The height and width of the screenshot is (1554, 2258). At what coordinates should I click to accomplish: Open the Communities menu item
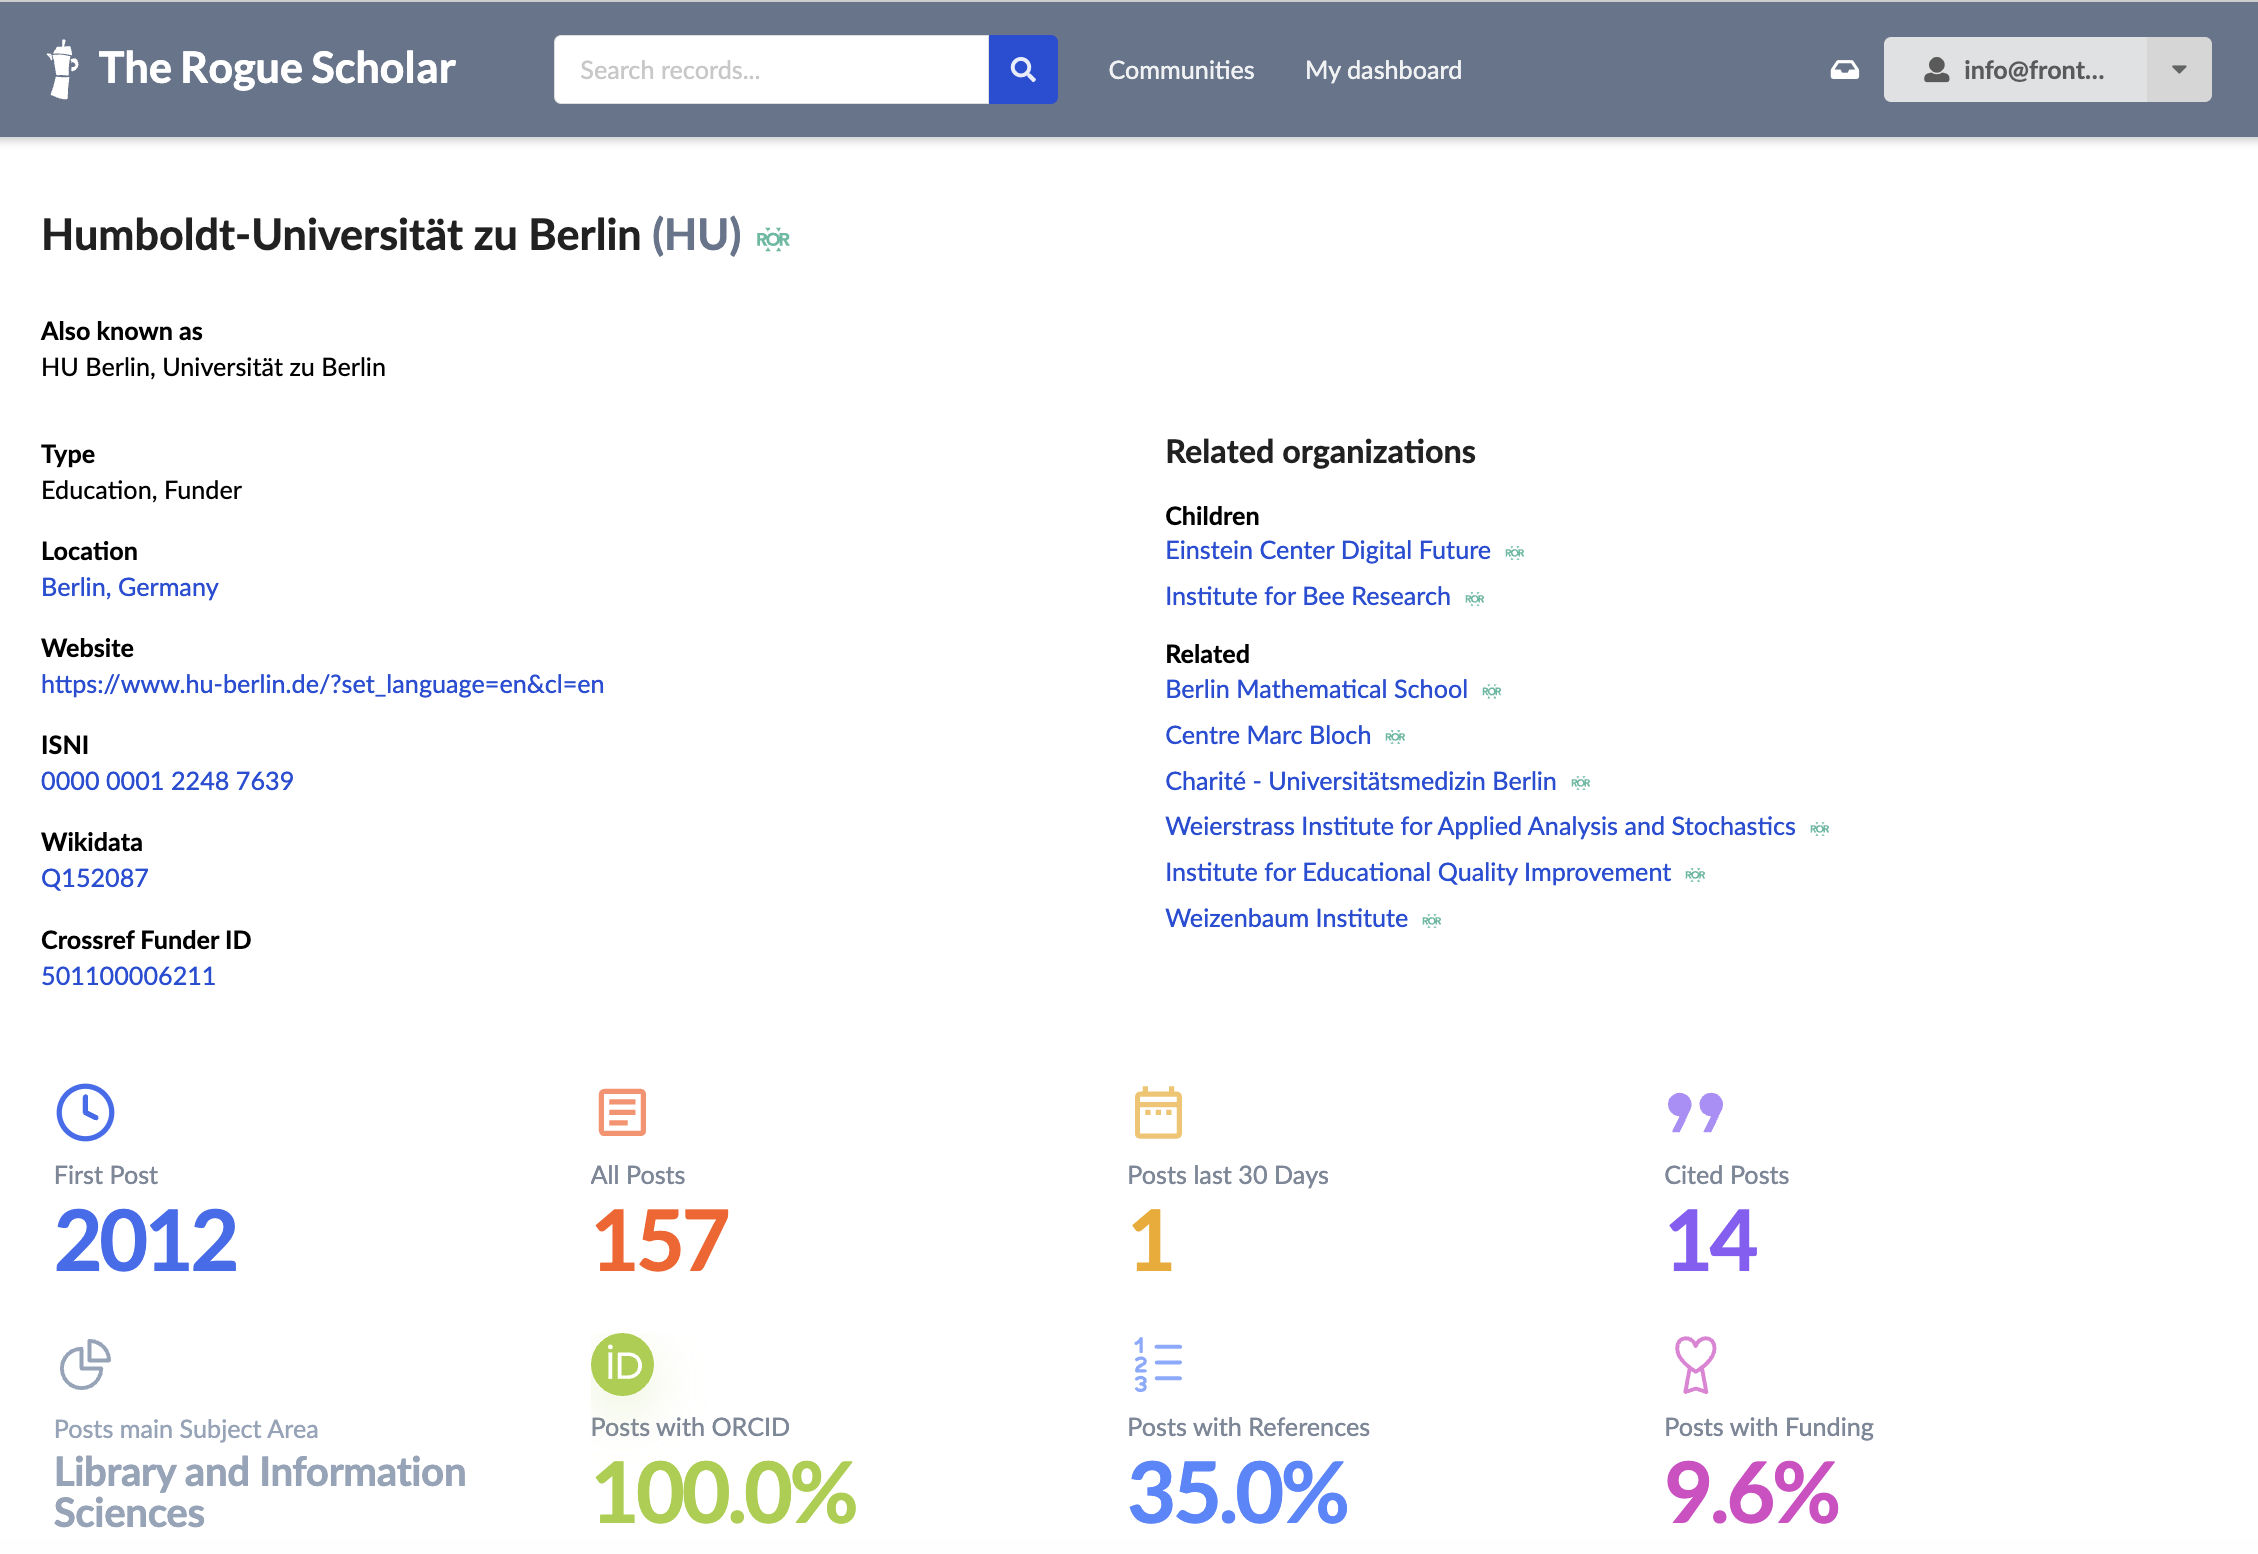[x=1181, y=70]
